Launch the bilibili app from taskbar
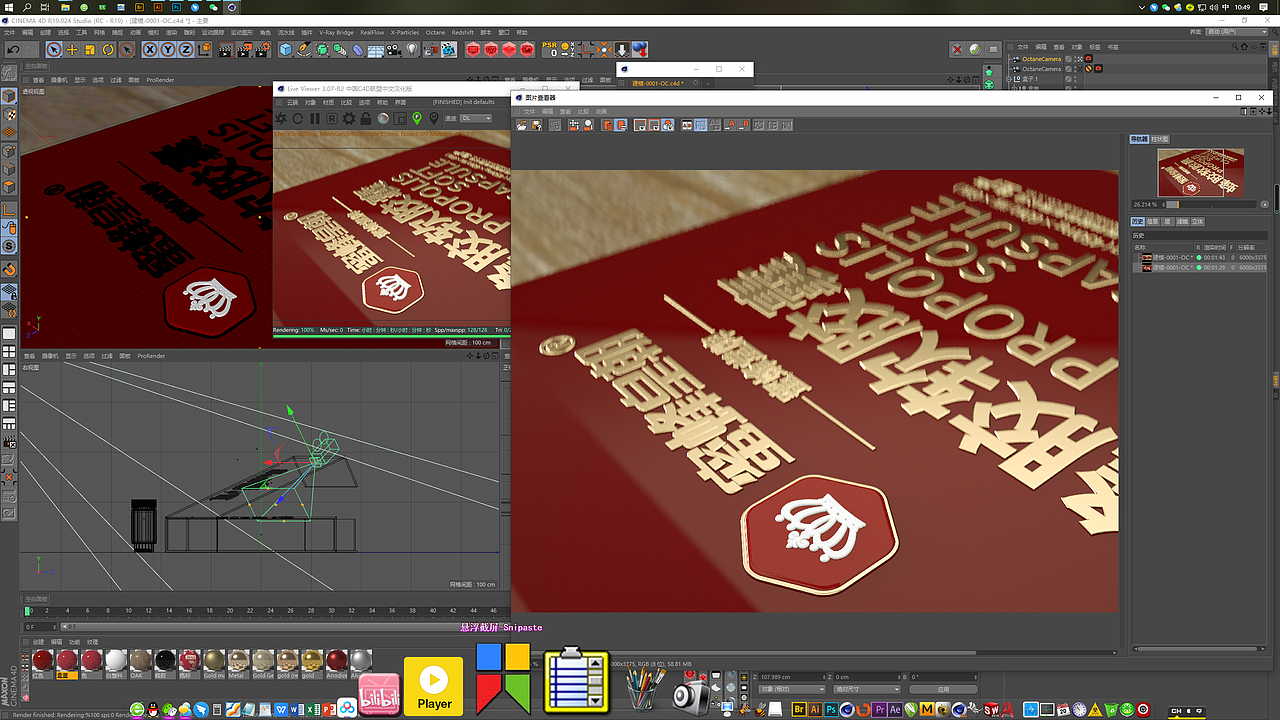1280x720 pixels. 379,695
